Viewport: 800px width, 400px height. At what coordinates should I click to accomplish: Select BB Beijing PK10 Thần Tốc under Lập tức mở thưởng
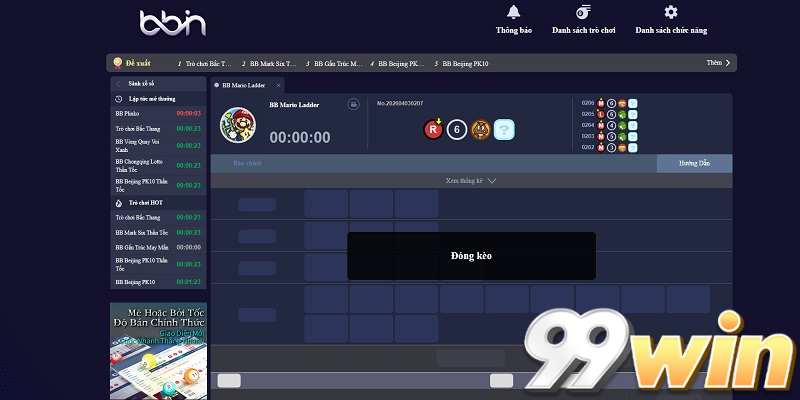coord(158,185)
